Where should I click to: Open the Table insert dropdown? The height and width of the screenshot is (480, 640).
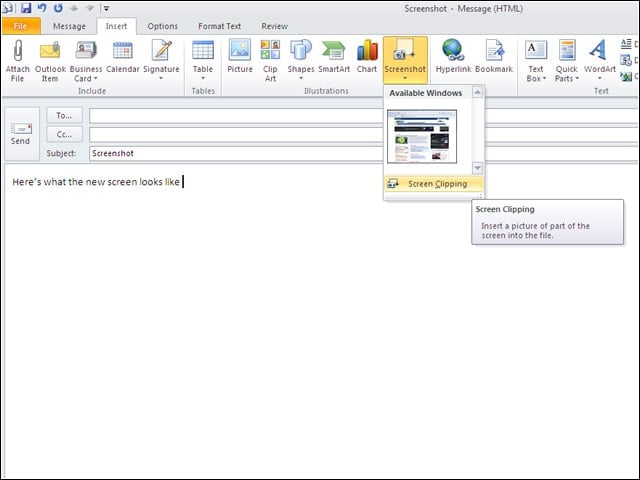pyautogui.click(x=202, y=61)
